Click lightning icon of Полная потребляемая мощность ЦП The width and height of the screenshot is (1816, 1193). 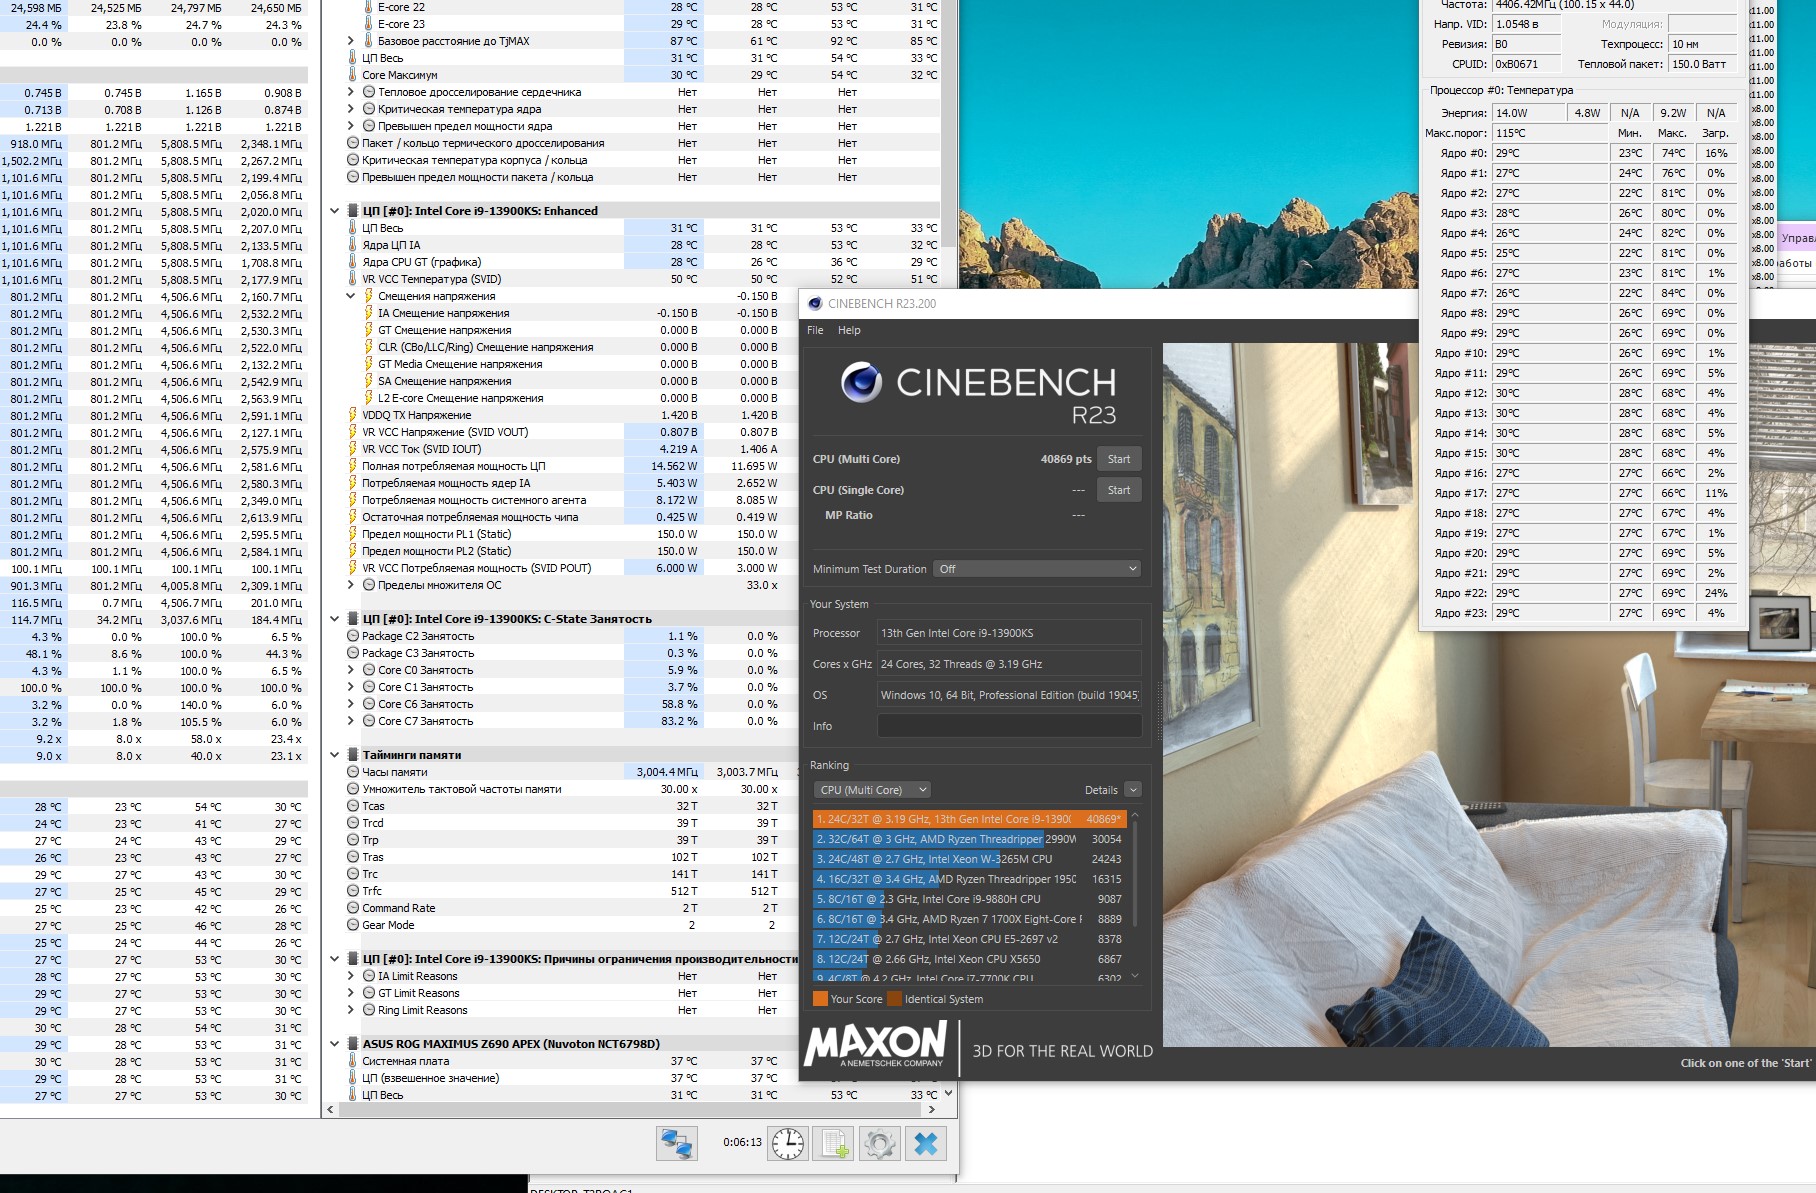[x=353, y=466]
